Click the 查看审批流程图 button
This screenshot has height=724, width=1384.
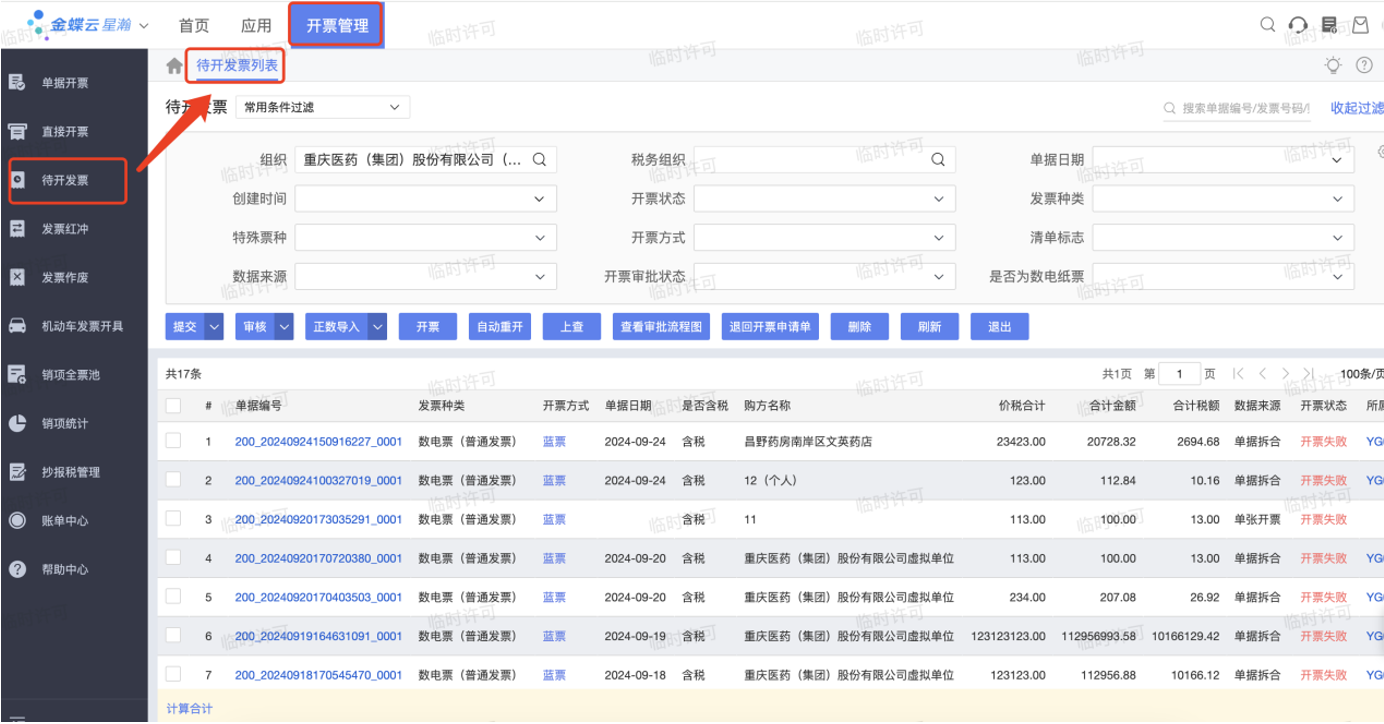click(661, 327)
